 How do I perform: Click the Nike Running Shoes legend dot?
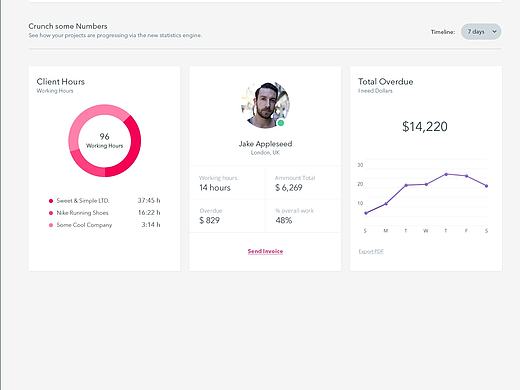[51, 213]
